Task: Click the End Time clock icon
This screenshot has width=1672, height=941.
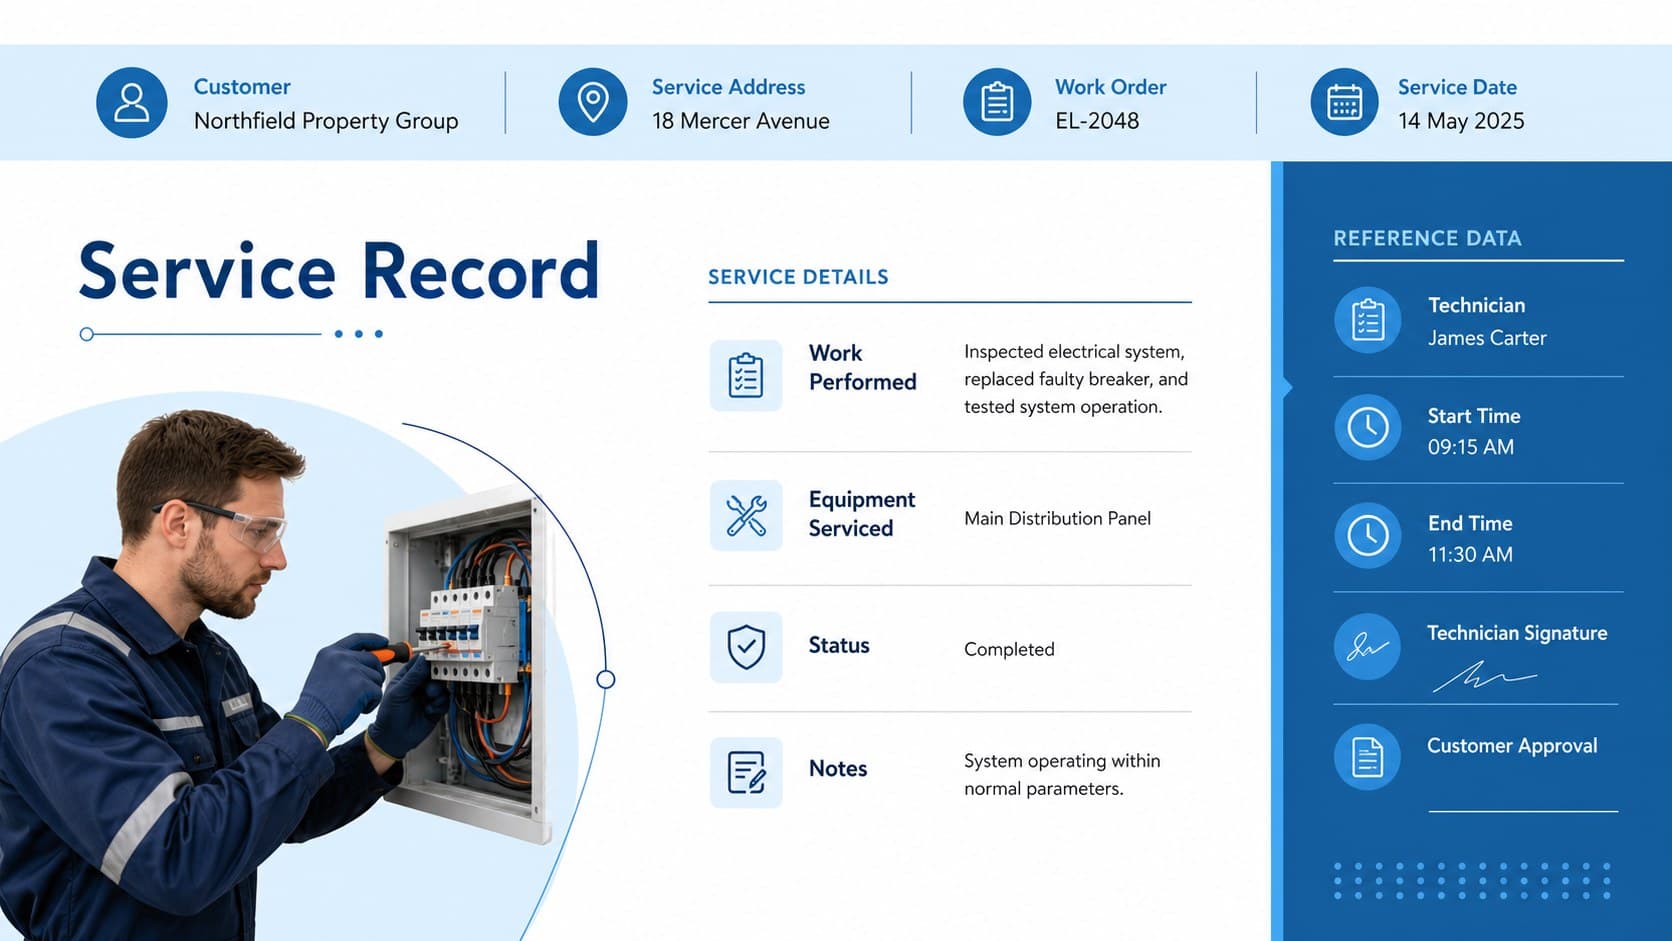Action: 1368,536
